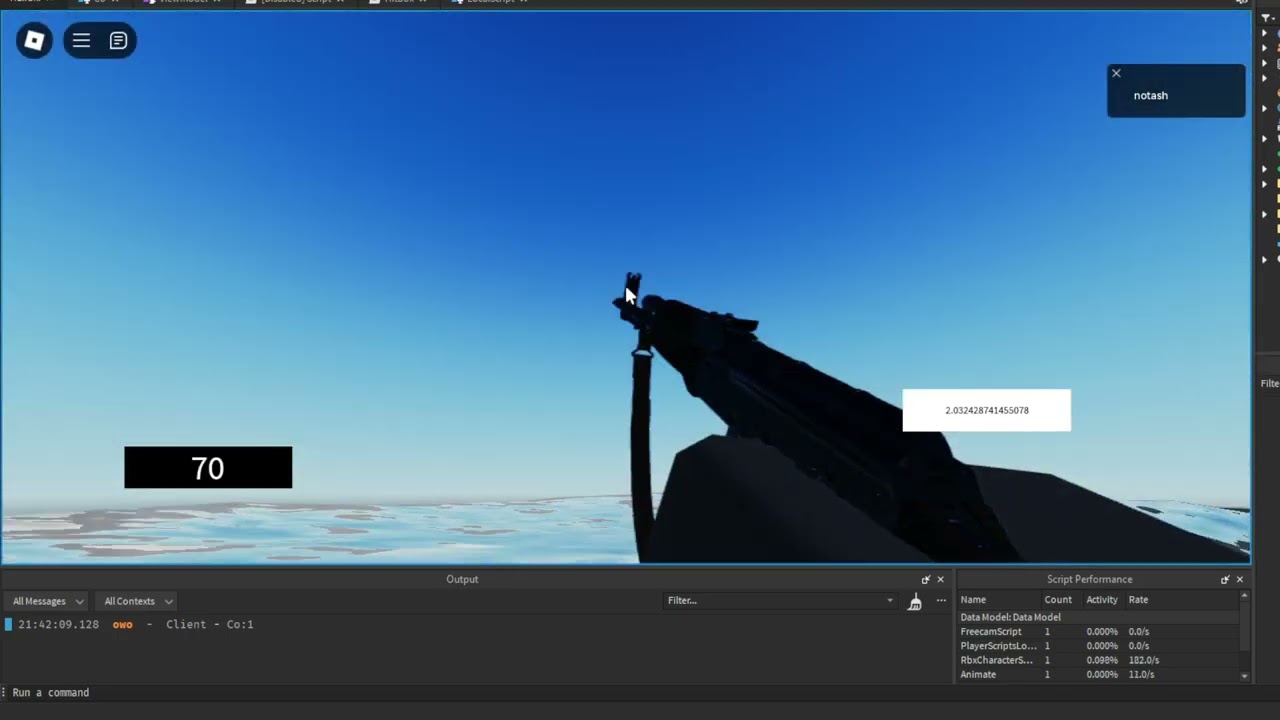This screenshot has height=720, width=1280.
Task: Sort Script Performance by the Count column
Action: [1058, 600]
